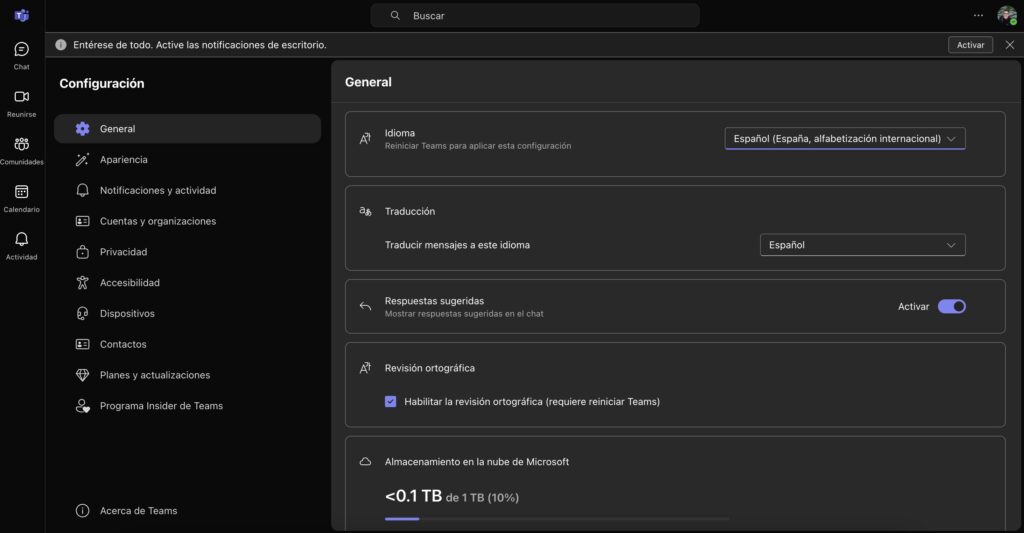Screen dimensions: 1024x533
Task: Open the profile avatar picture
Action: click(x=1006, y=15)
